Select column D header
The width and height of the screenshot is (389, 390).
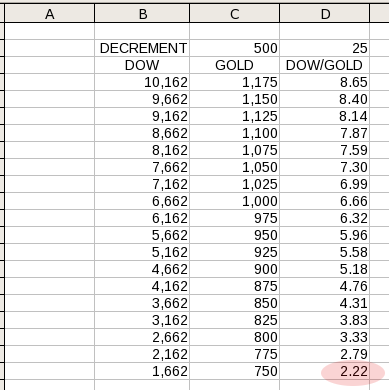pyautogui.click(x=325, y=14)
